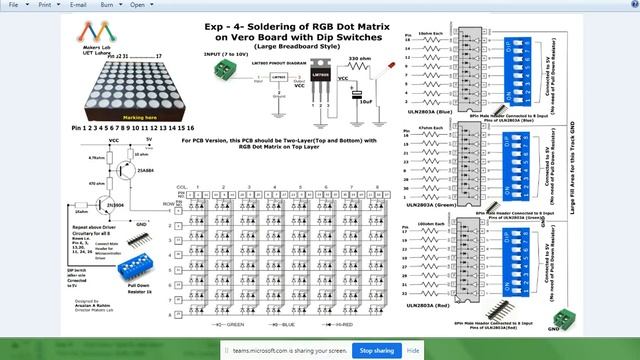The image size is (640, 360).
Task: Click the Makers Lab logo
Action: click(97, 31)
